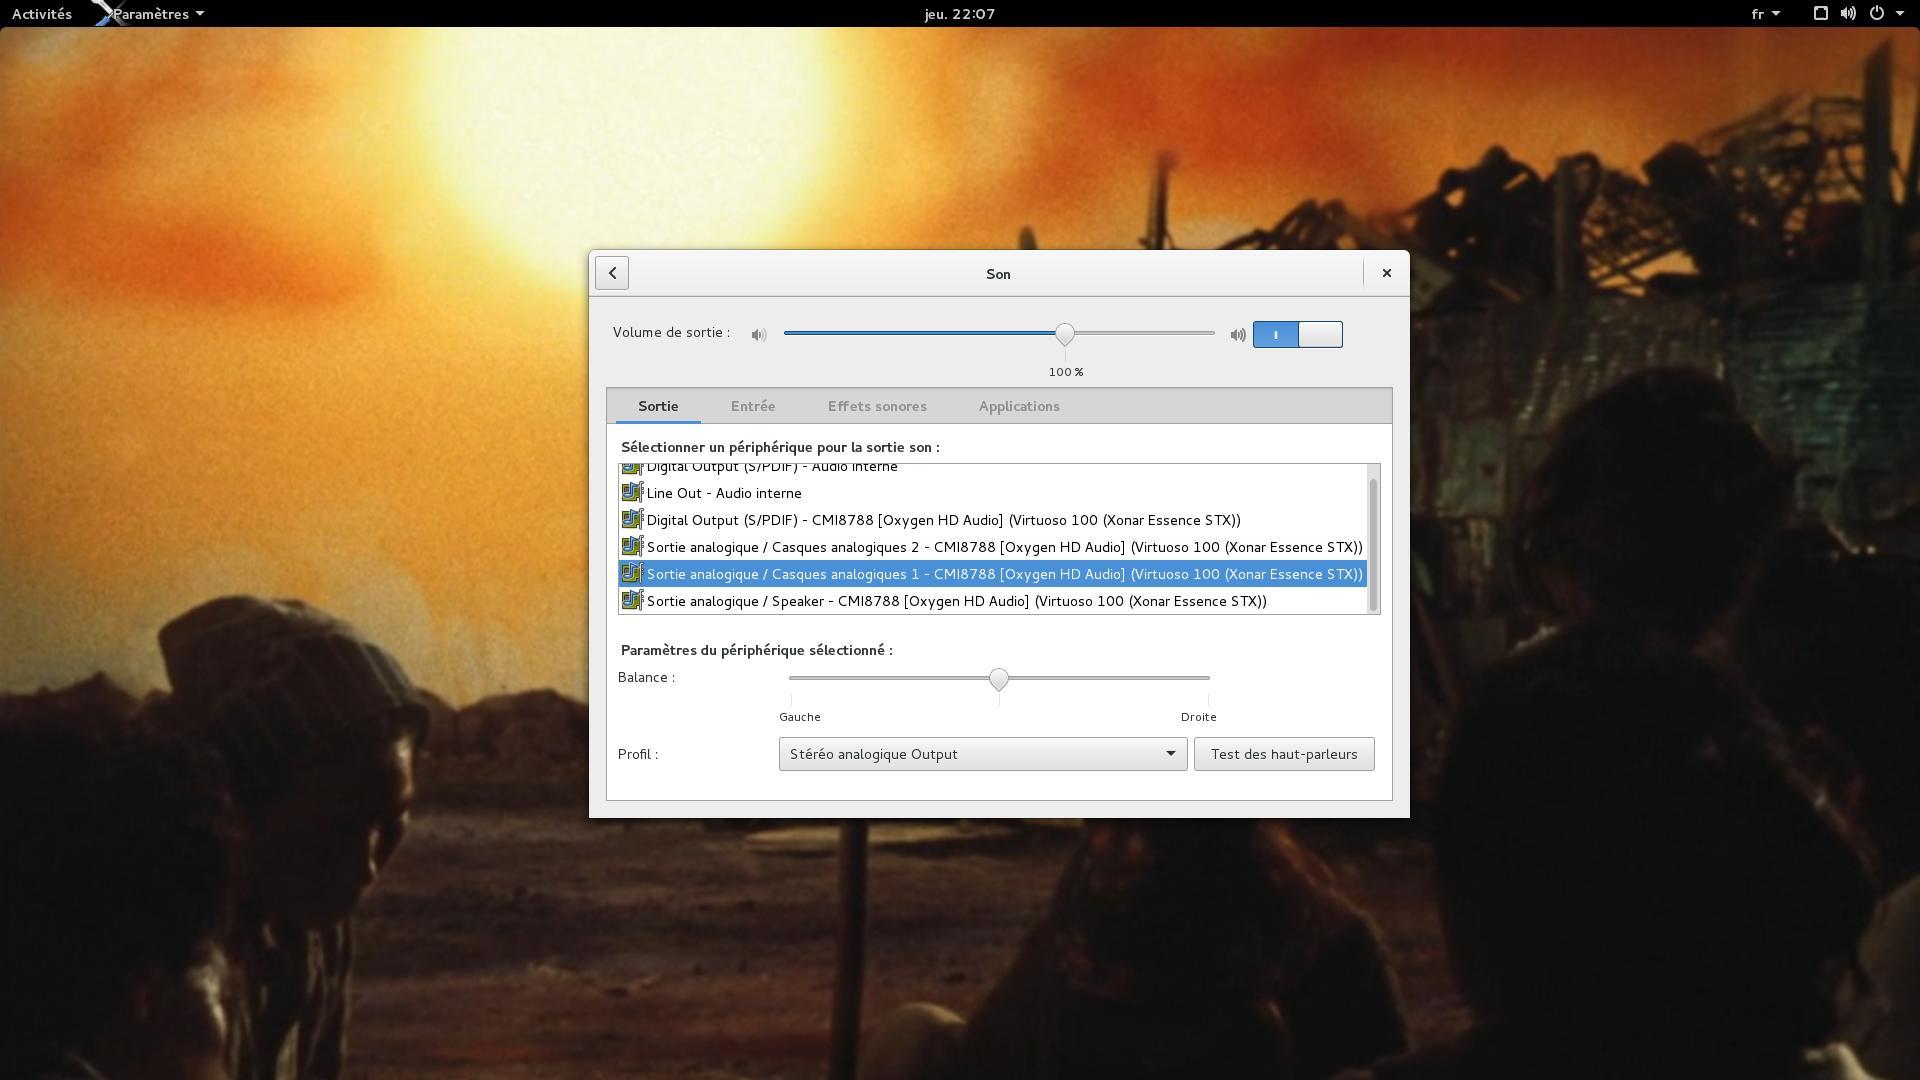The height and width of the screenshot is (1080, 1920).
Task: Click the low volume speaker icon
Action: point(759,335)
